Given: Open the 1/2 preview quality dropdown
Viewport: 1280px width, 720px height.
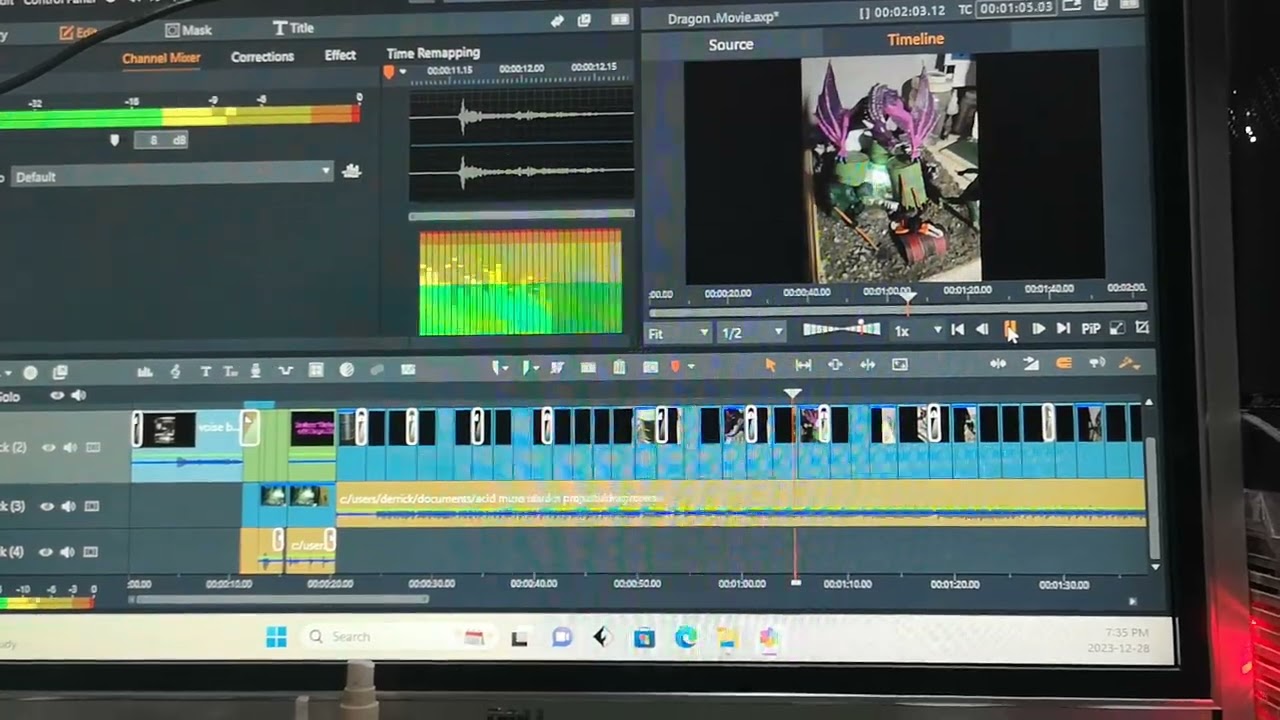Looking at the screenshot, I should 752,332.
